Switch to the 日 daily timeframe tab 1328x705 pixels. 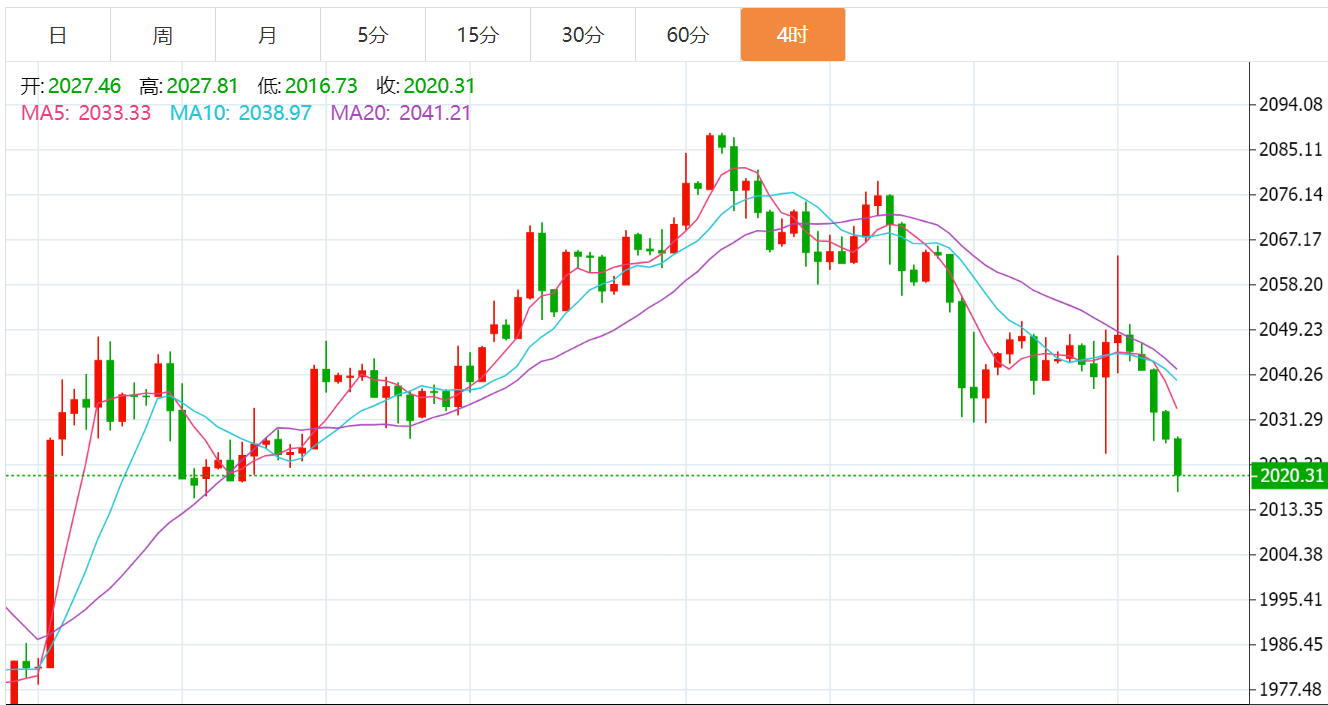point(58,36)
